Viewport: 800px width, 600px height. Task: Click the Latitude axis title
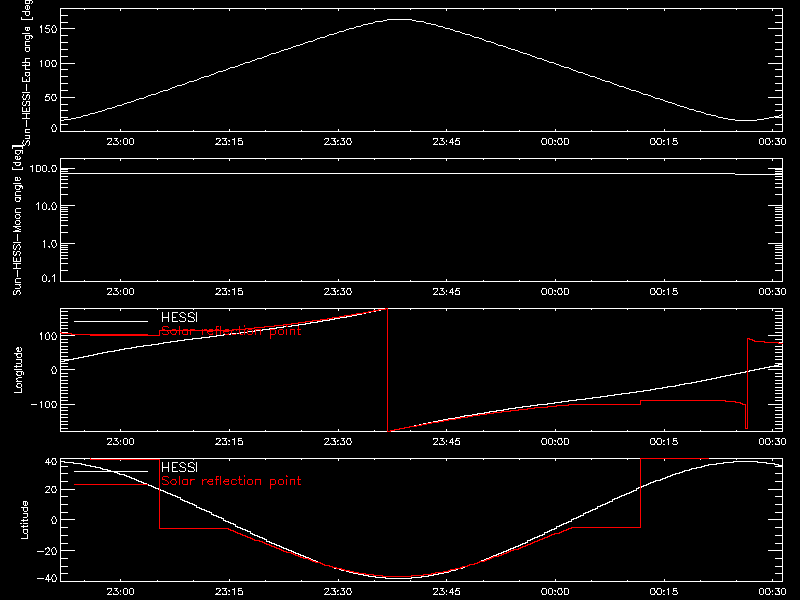[x=24, y=520]
